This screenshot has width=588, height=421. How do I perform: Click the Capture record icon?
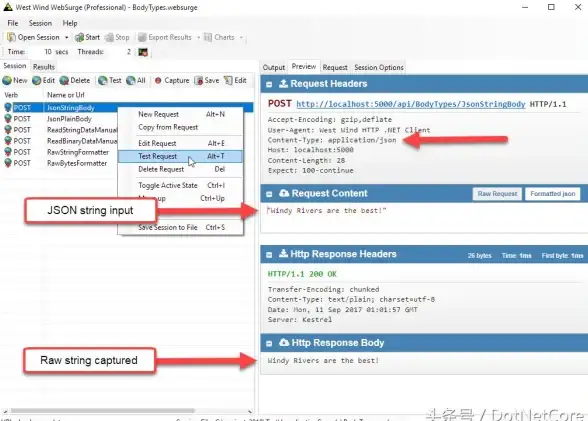pyautogui.click(x=158, y=80)
